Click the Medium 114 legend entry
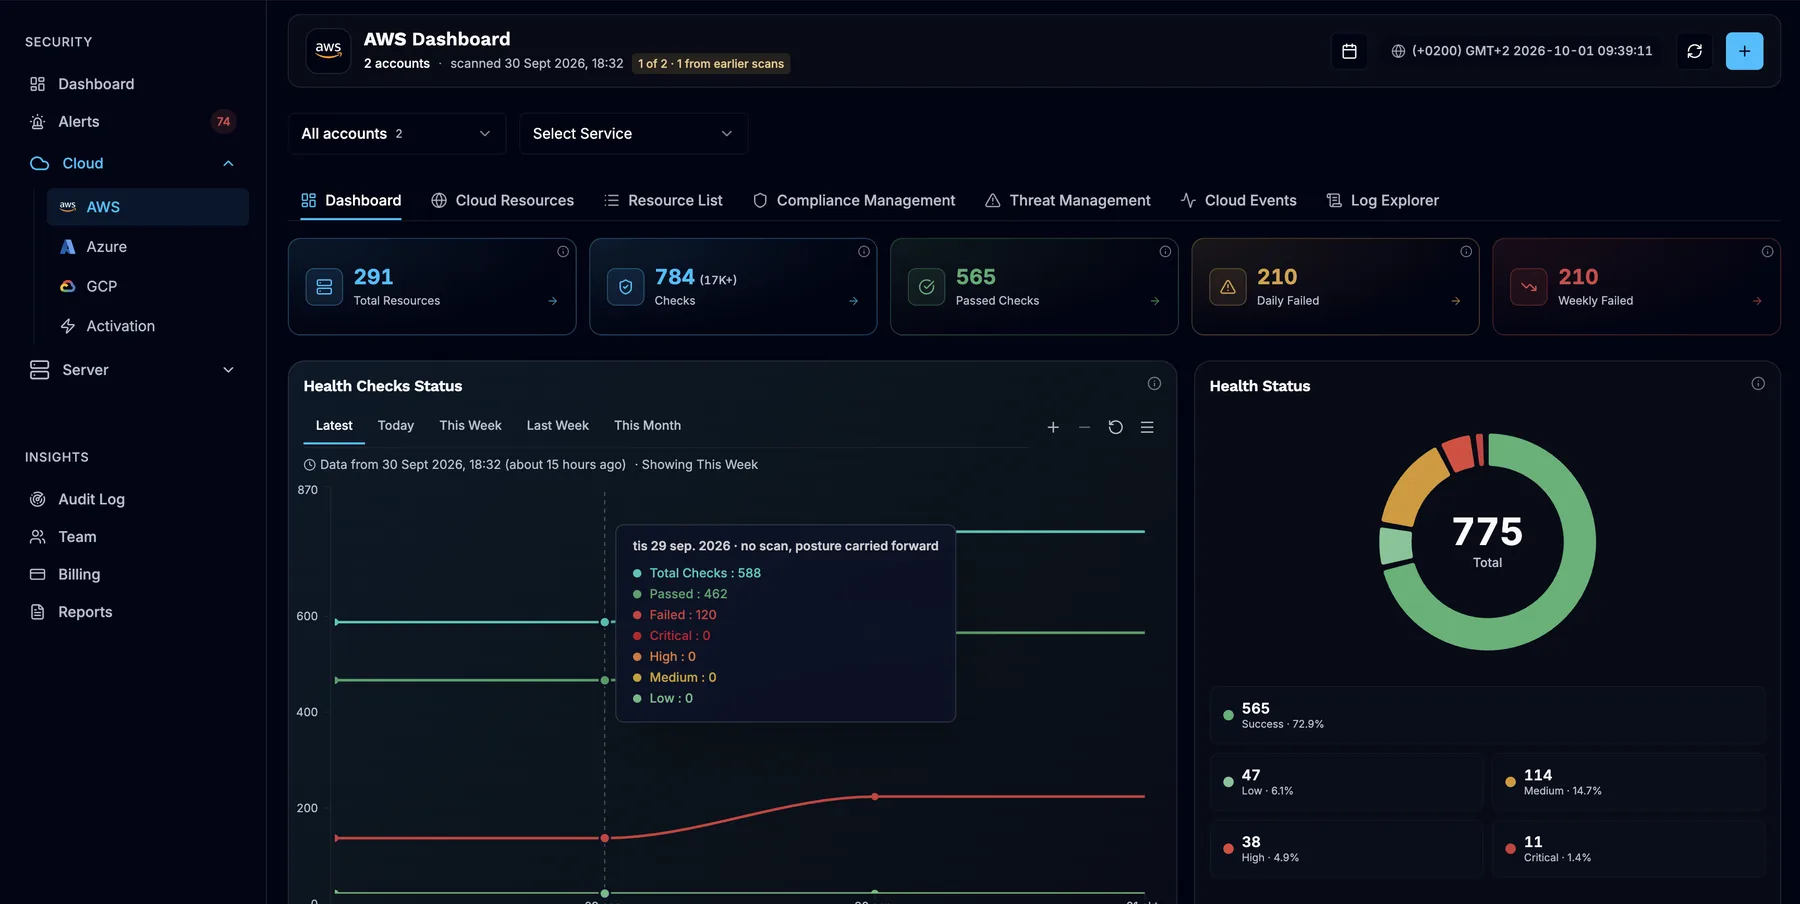This screenshot has width=1800, height=904. point(1628,782)
